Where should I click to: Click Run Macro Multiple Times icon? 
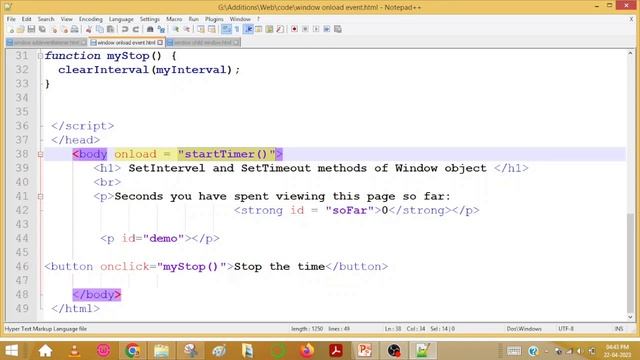point(327,29)
